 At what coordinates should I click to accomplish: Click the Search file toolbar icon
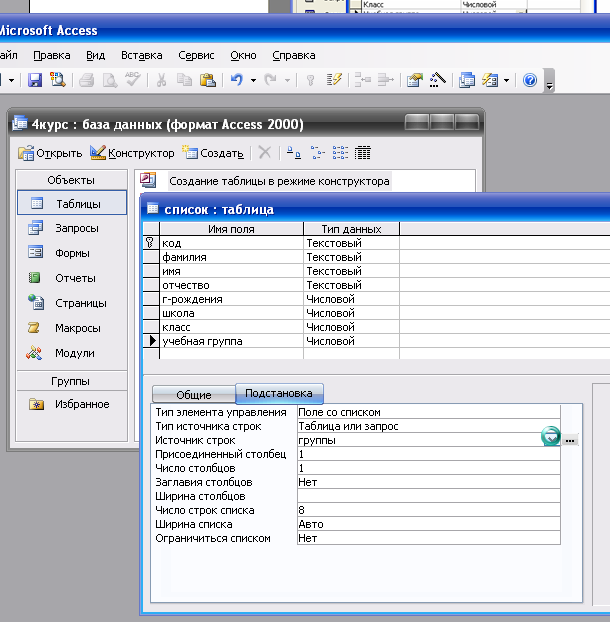point(58,80)
